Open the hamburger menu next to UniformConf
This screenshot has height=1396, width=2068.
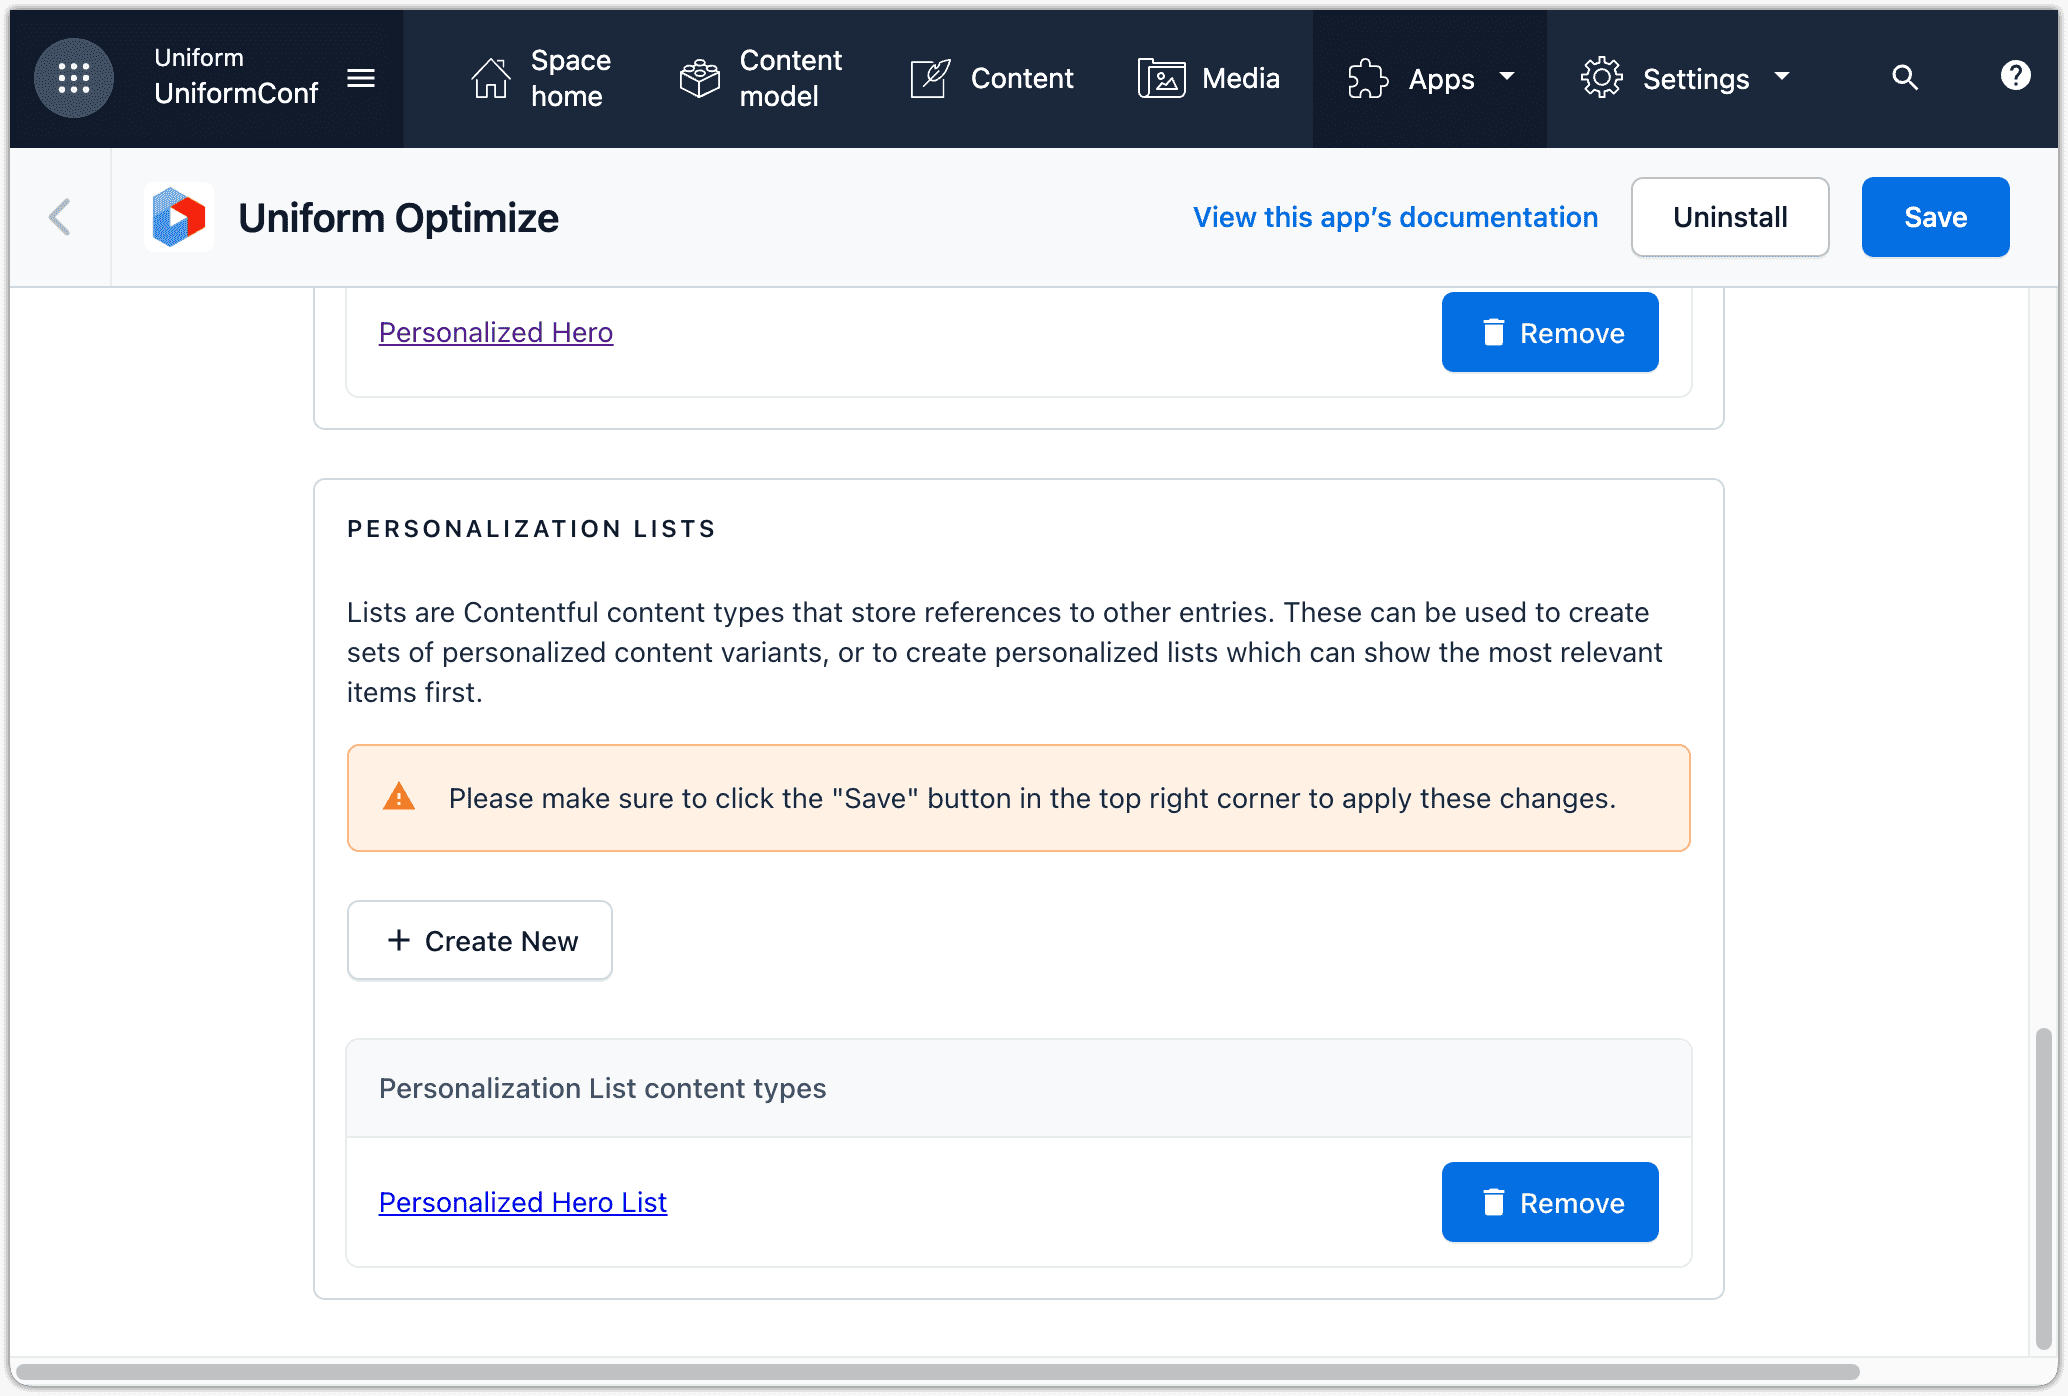click(361, 78)
